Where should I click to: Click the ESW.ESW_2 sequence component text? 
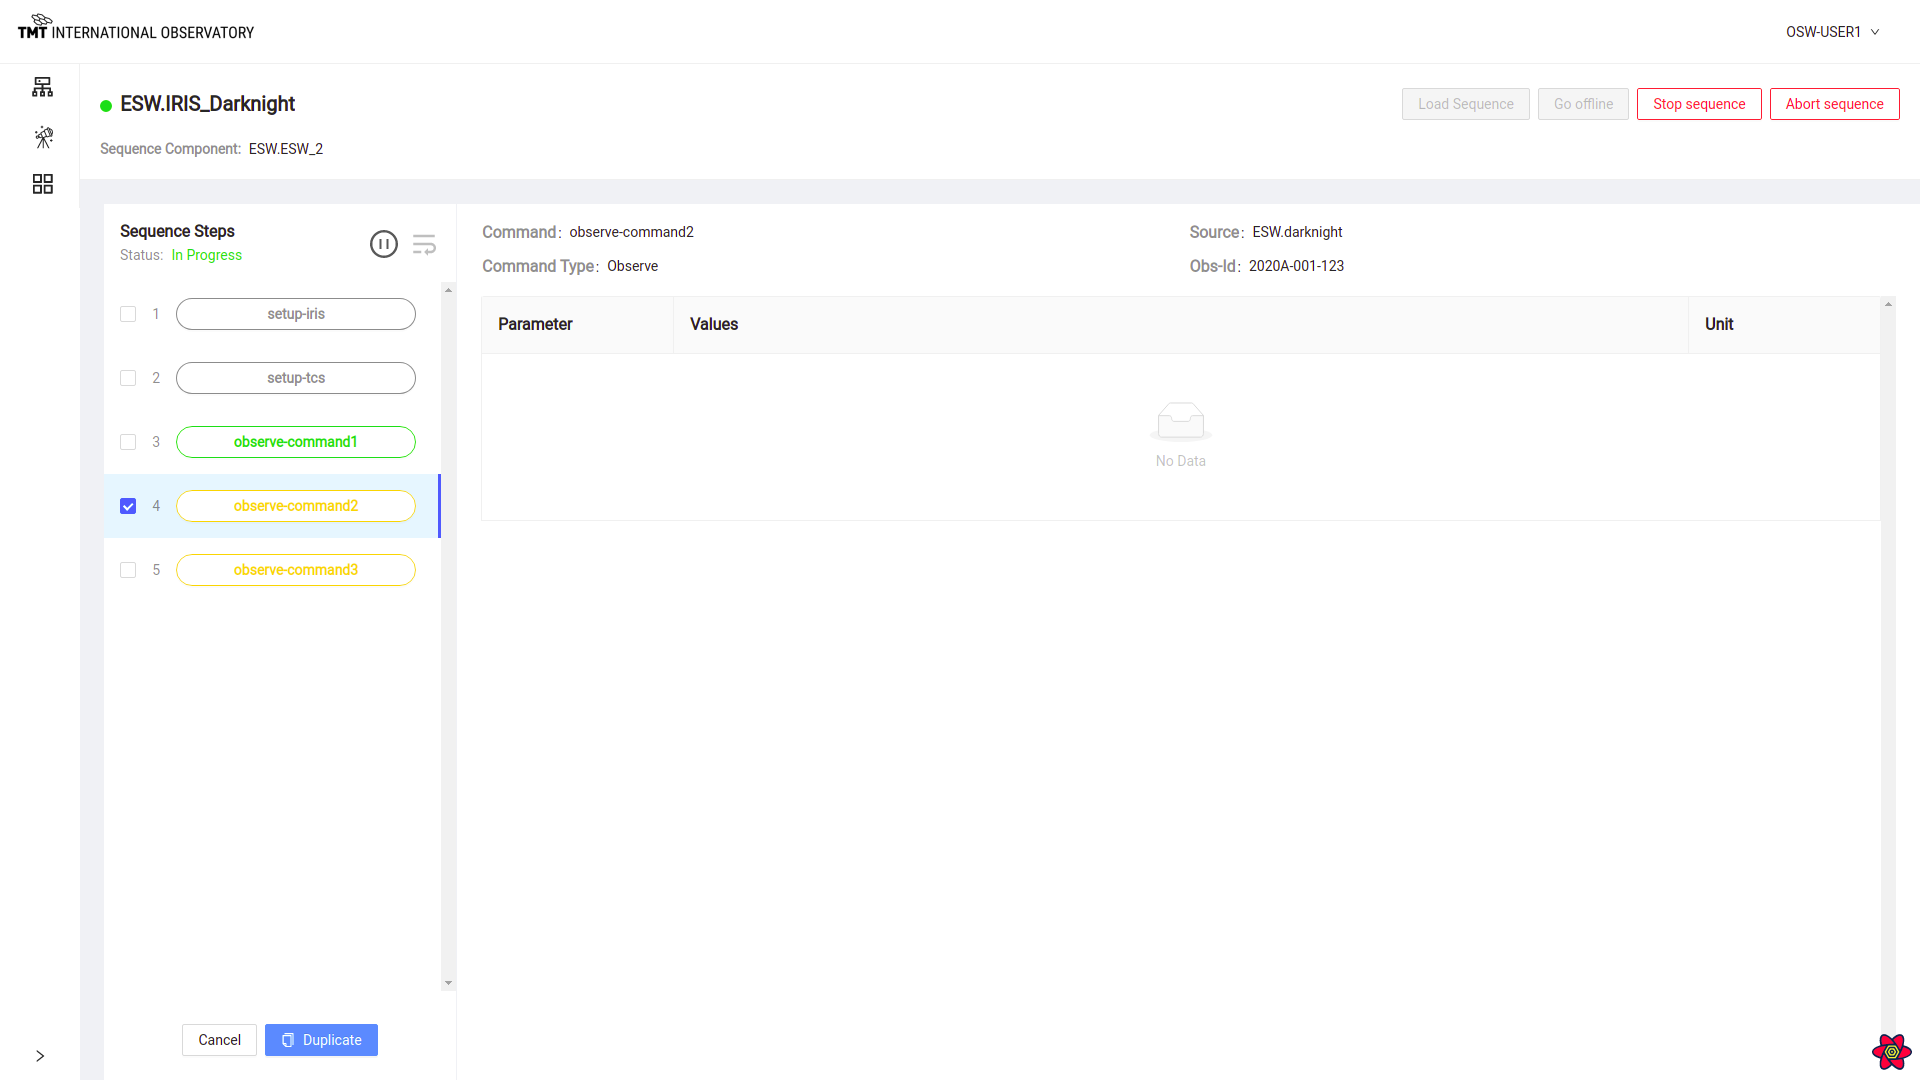[286, 149]
